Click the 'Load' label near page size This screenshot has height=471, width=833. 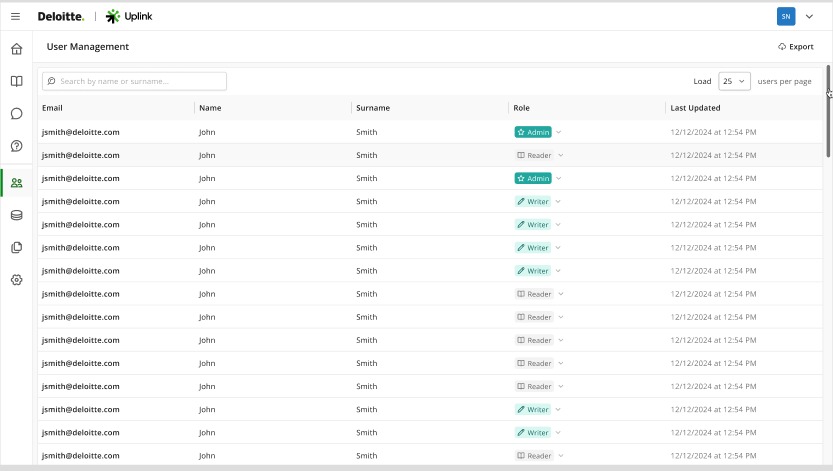tap(702, 81)
